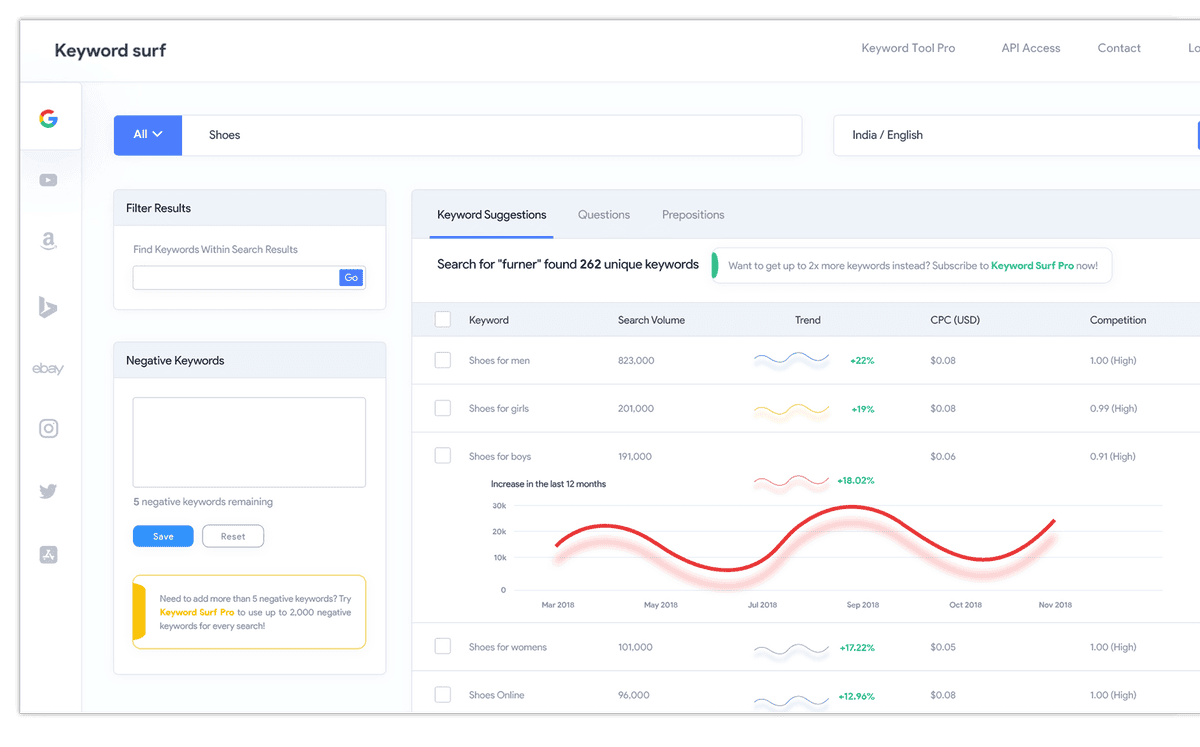The width and height of the screenshot is (1200, 747).
Task: Select the Twitter source icon
Action: 47,491
